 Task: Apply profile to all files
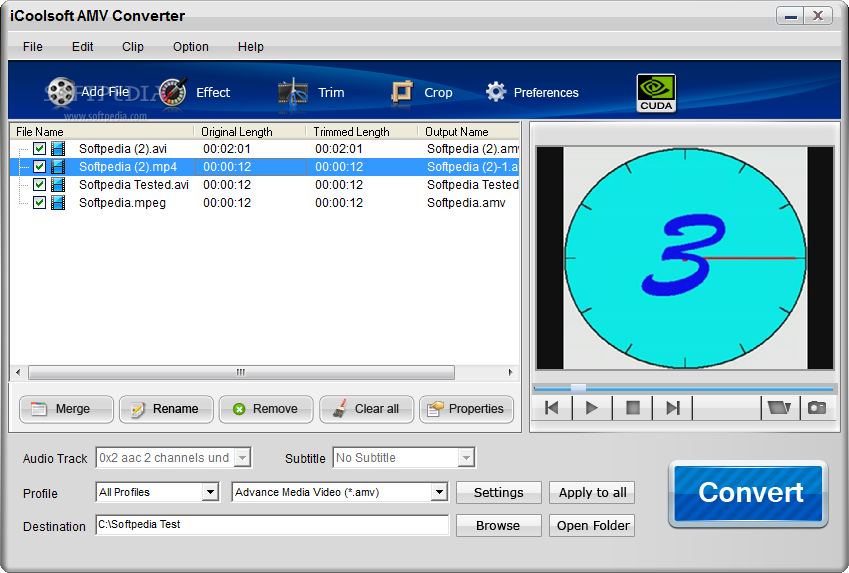592,492
